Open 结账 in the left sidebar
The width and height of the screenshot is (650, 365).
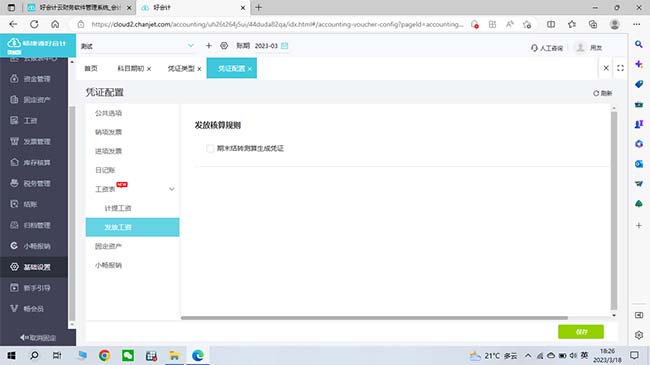[30, 204]
